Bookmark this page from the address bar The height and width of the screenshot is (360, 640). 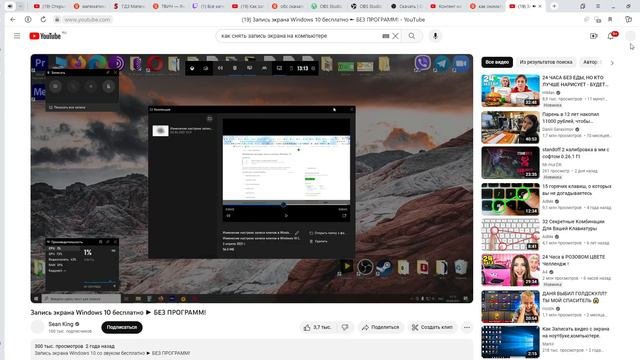(x=610, y=19)
